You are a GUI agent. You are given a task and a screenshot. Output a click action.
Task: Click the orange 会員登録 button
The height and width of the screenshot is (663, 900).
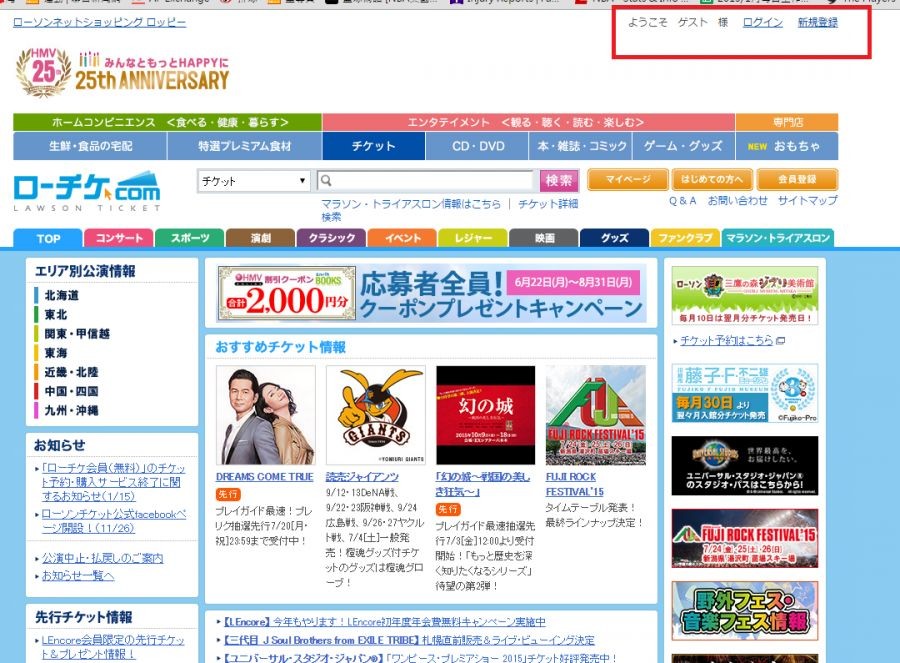tap(797, 179)
